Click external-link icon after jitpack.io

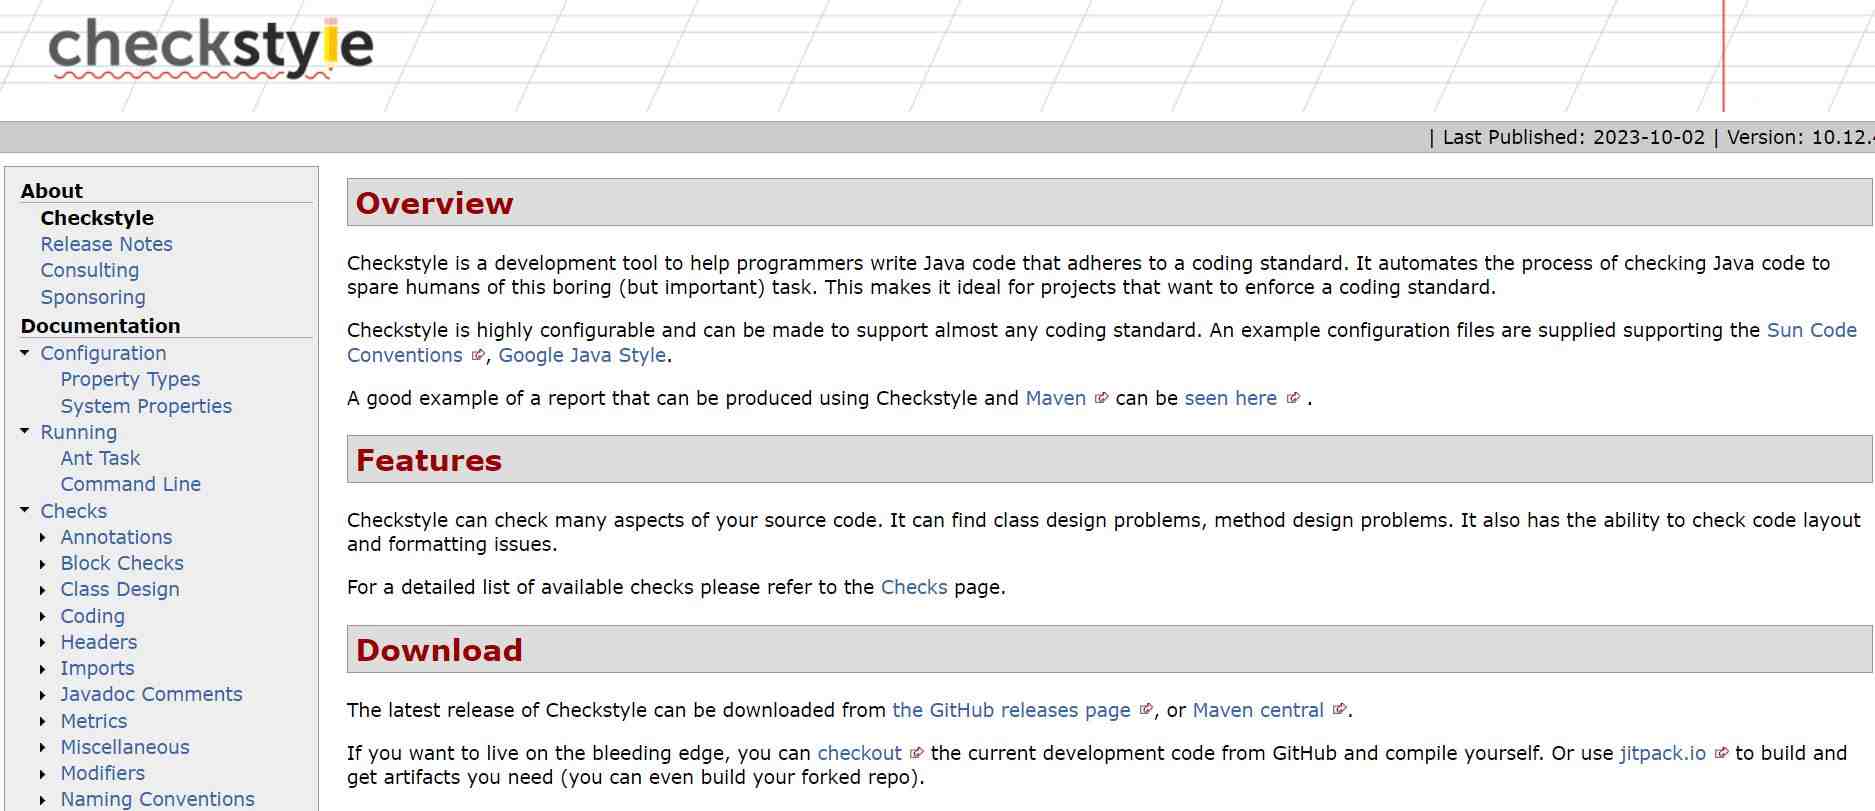(1721, 753)
